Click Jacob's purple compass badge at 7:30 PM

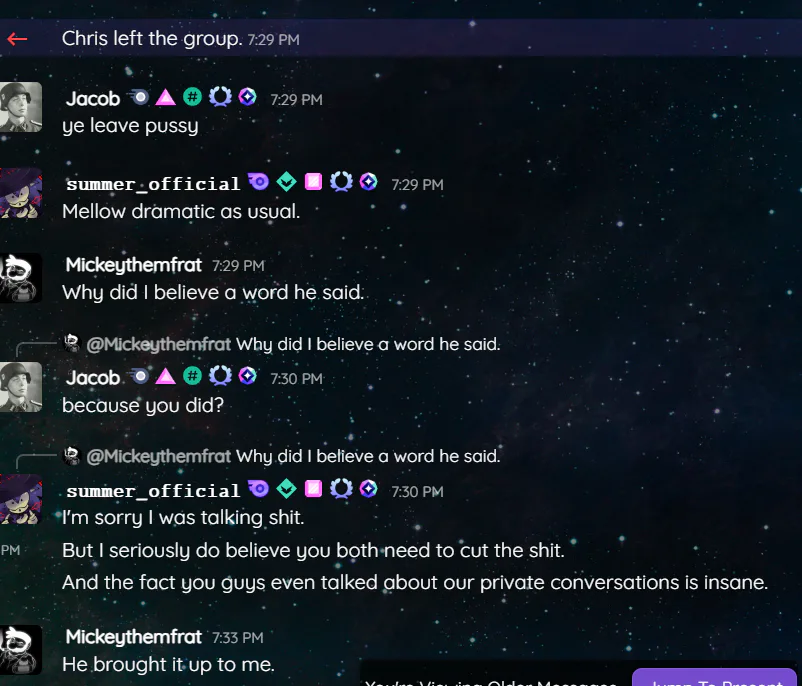coord(248,375)
